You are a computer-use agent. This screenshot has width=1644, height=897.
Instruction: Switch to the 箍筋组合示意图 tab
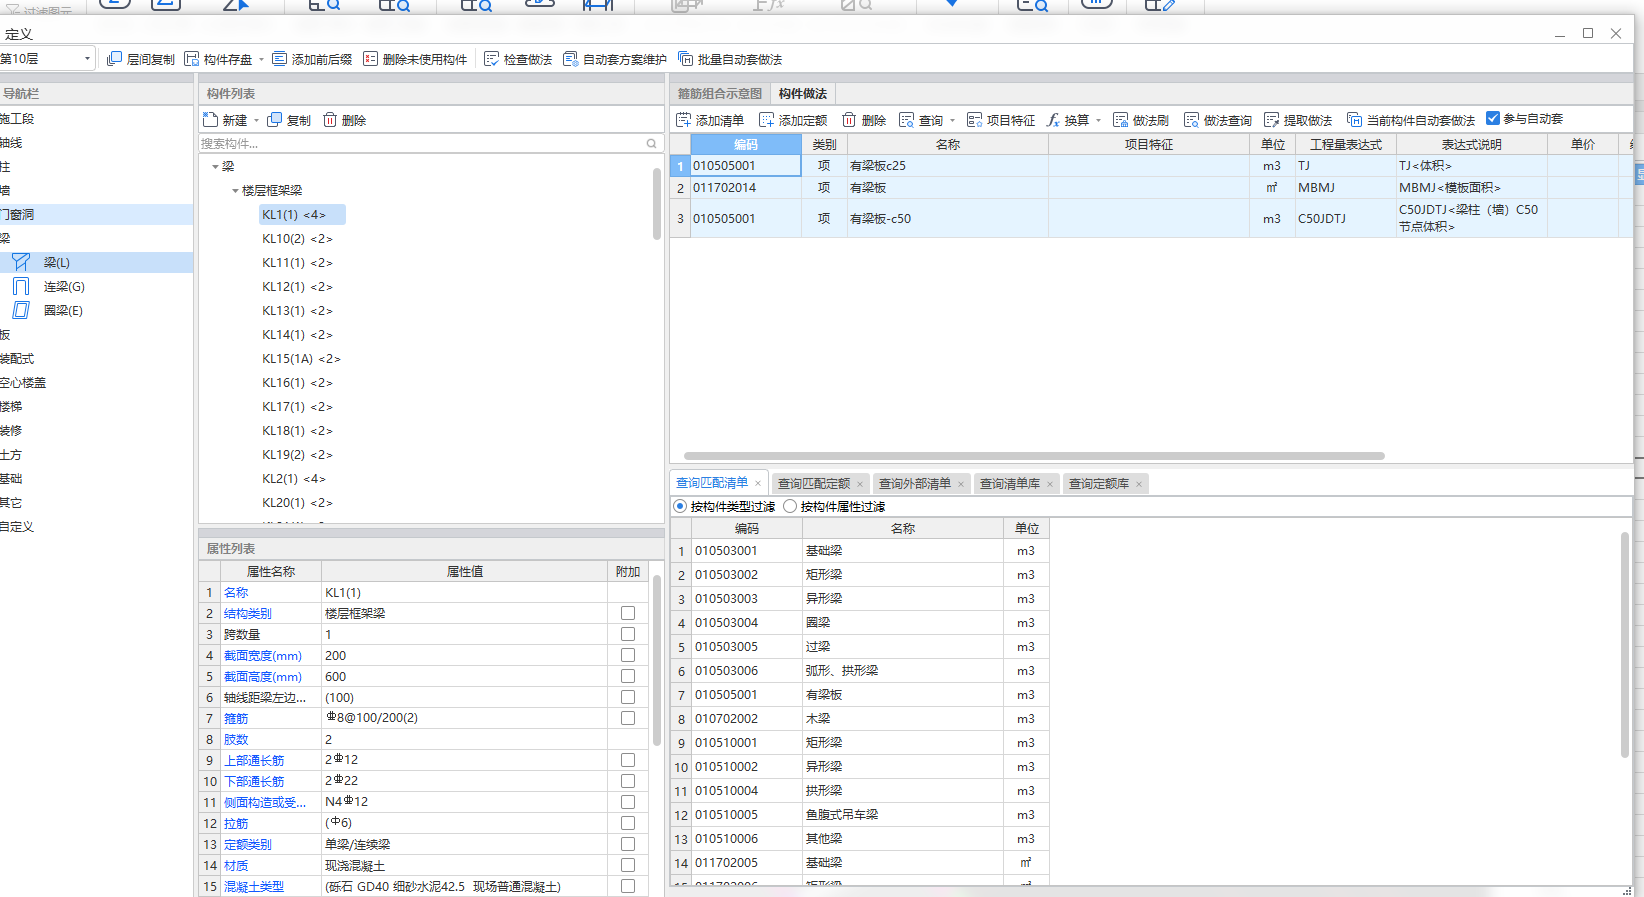click(720, 93)
